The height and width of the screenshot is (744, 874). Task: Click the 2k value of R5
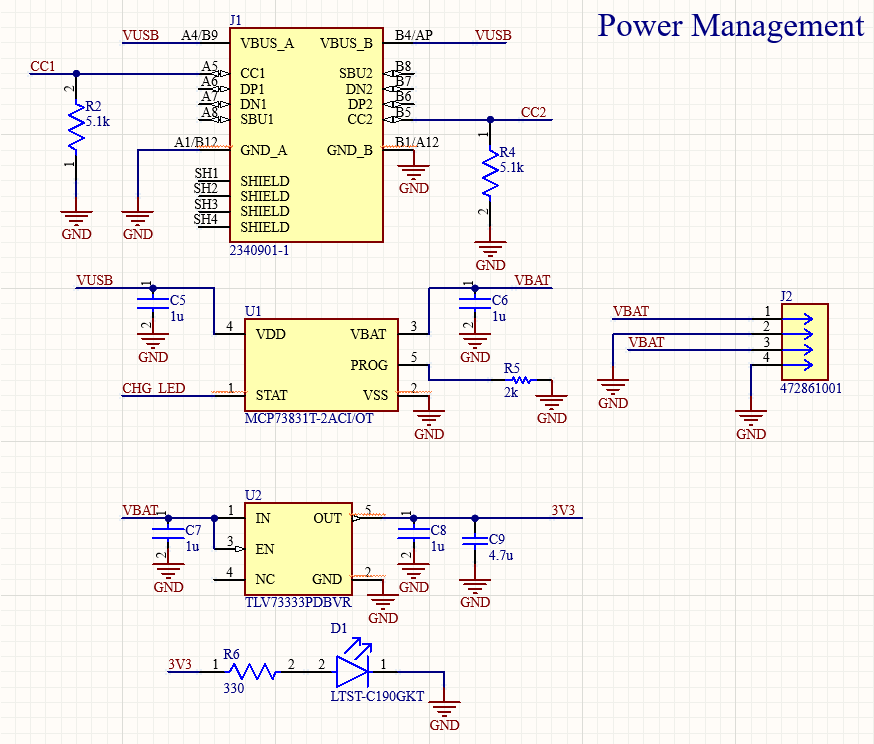coord(511,392)
